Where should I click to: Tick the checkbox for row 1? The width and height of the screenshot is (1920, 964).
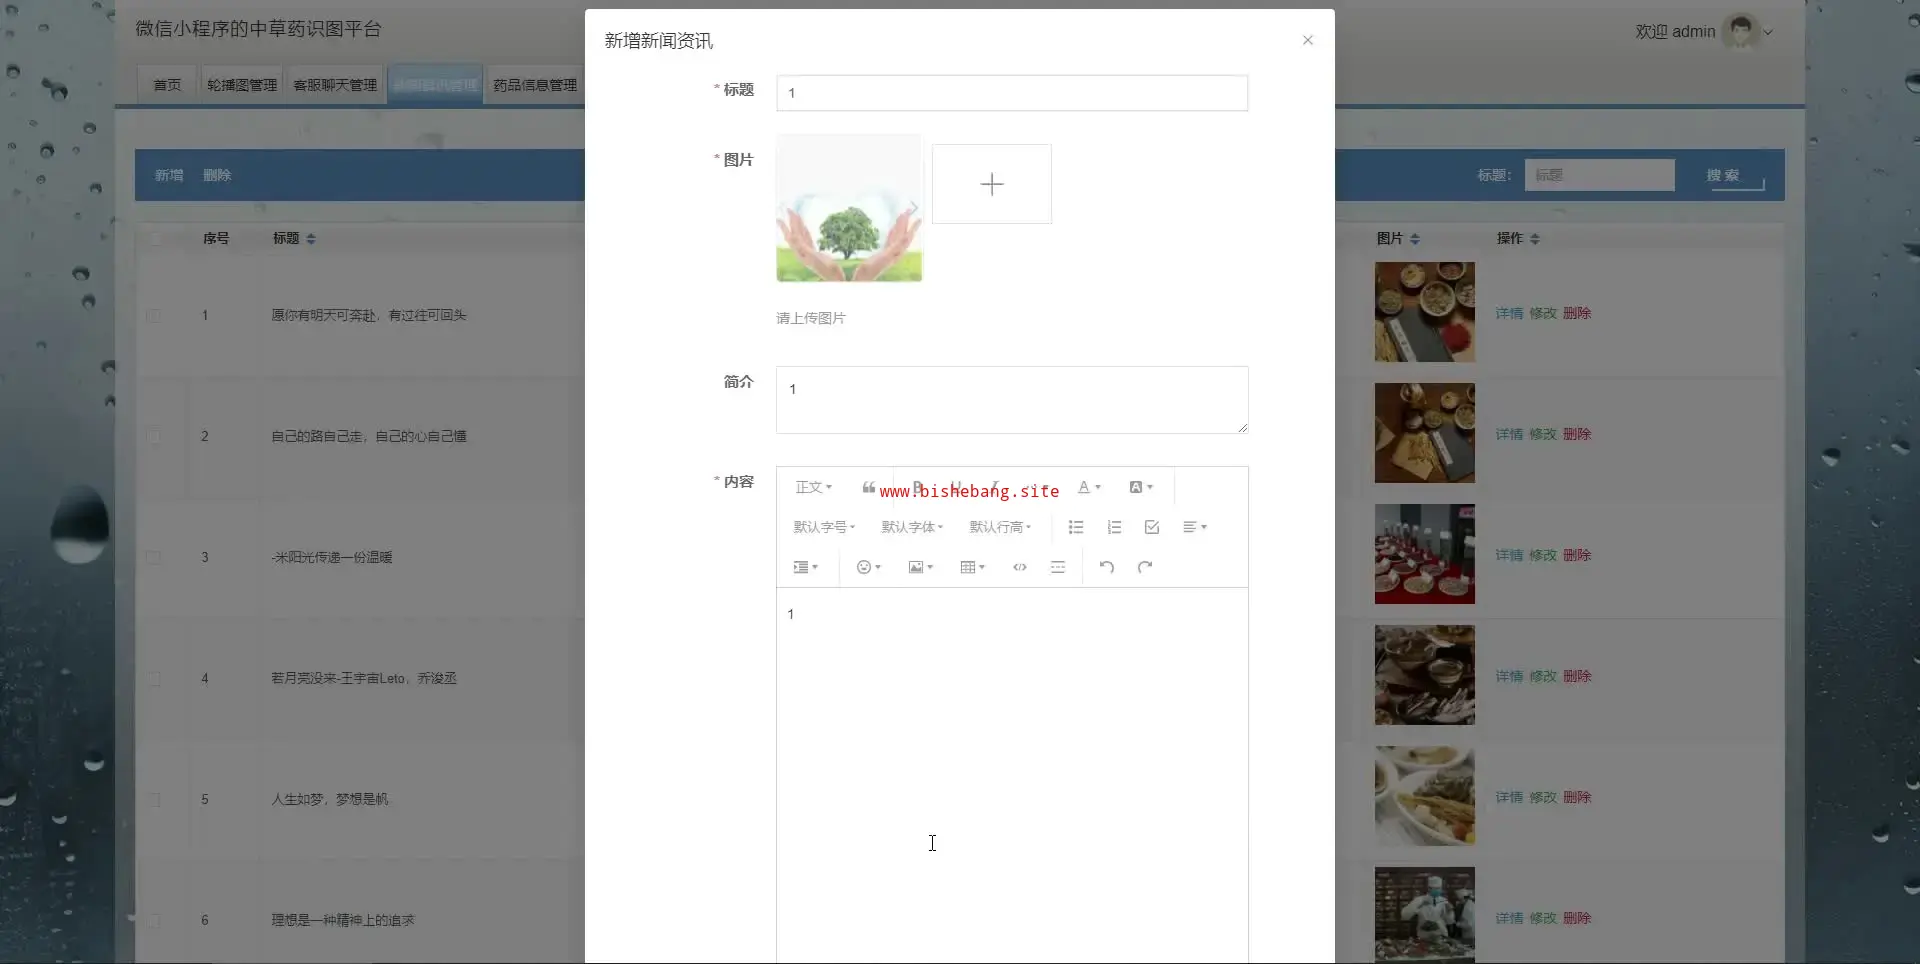click(x=154, y=316)
